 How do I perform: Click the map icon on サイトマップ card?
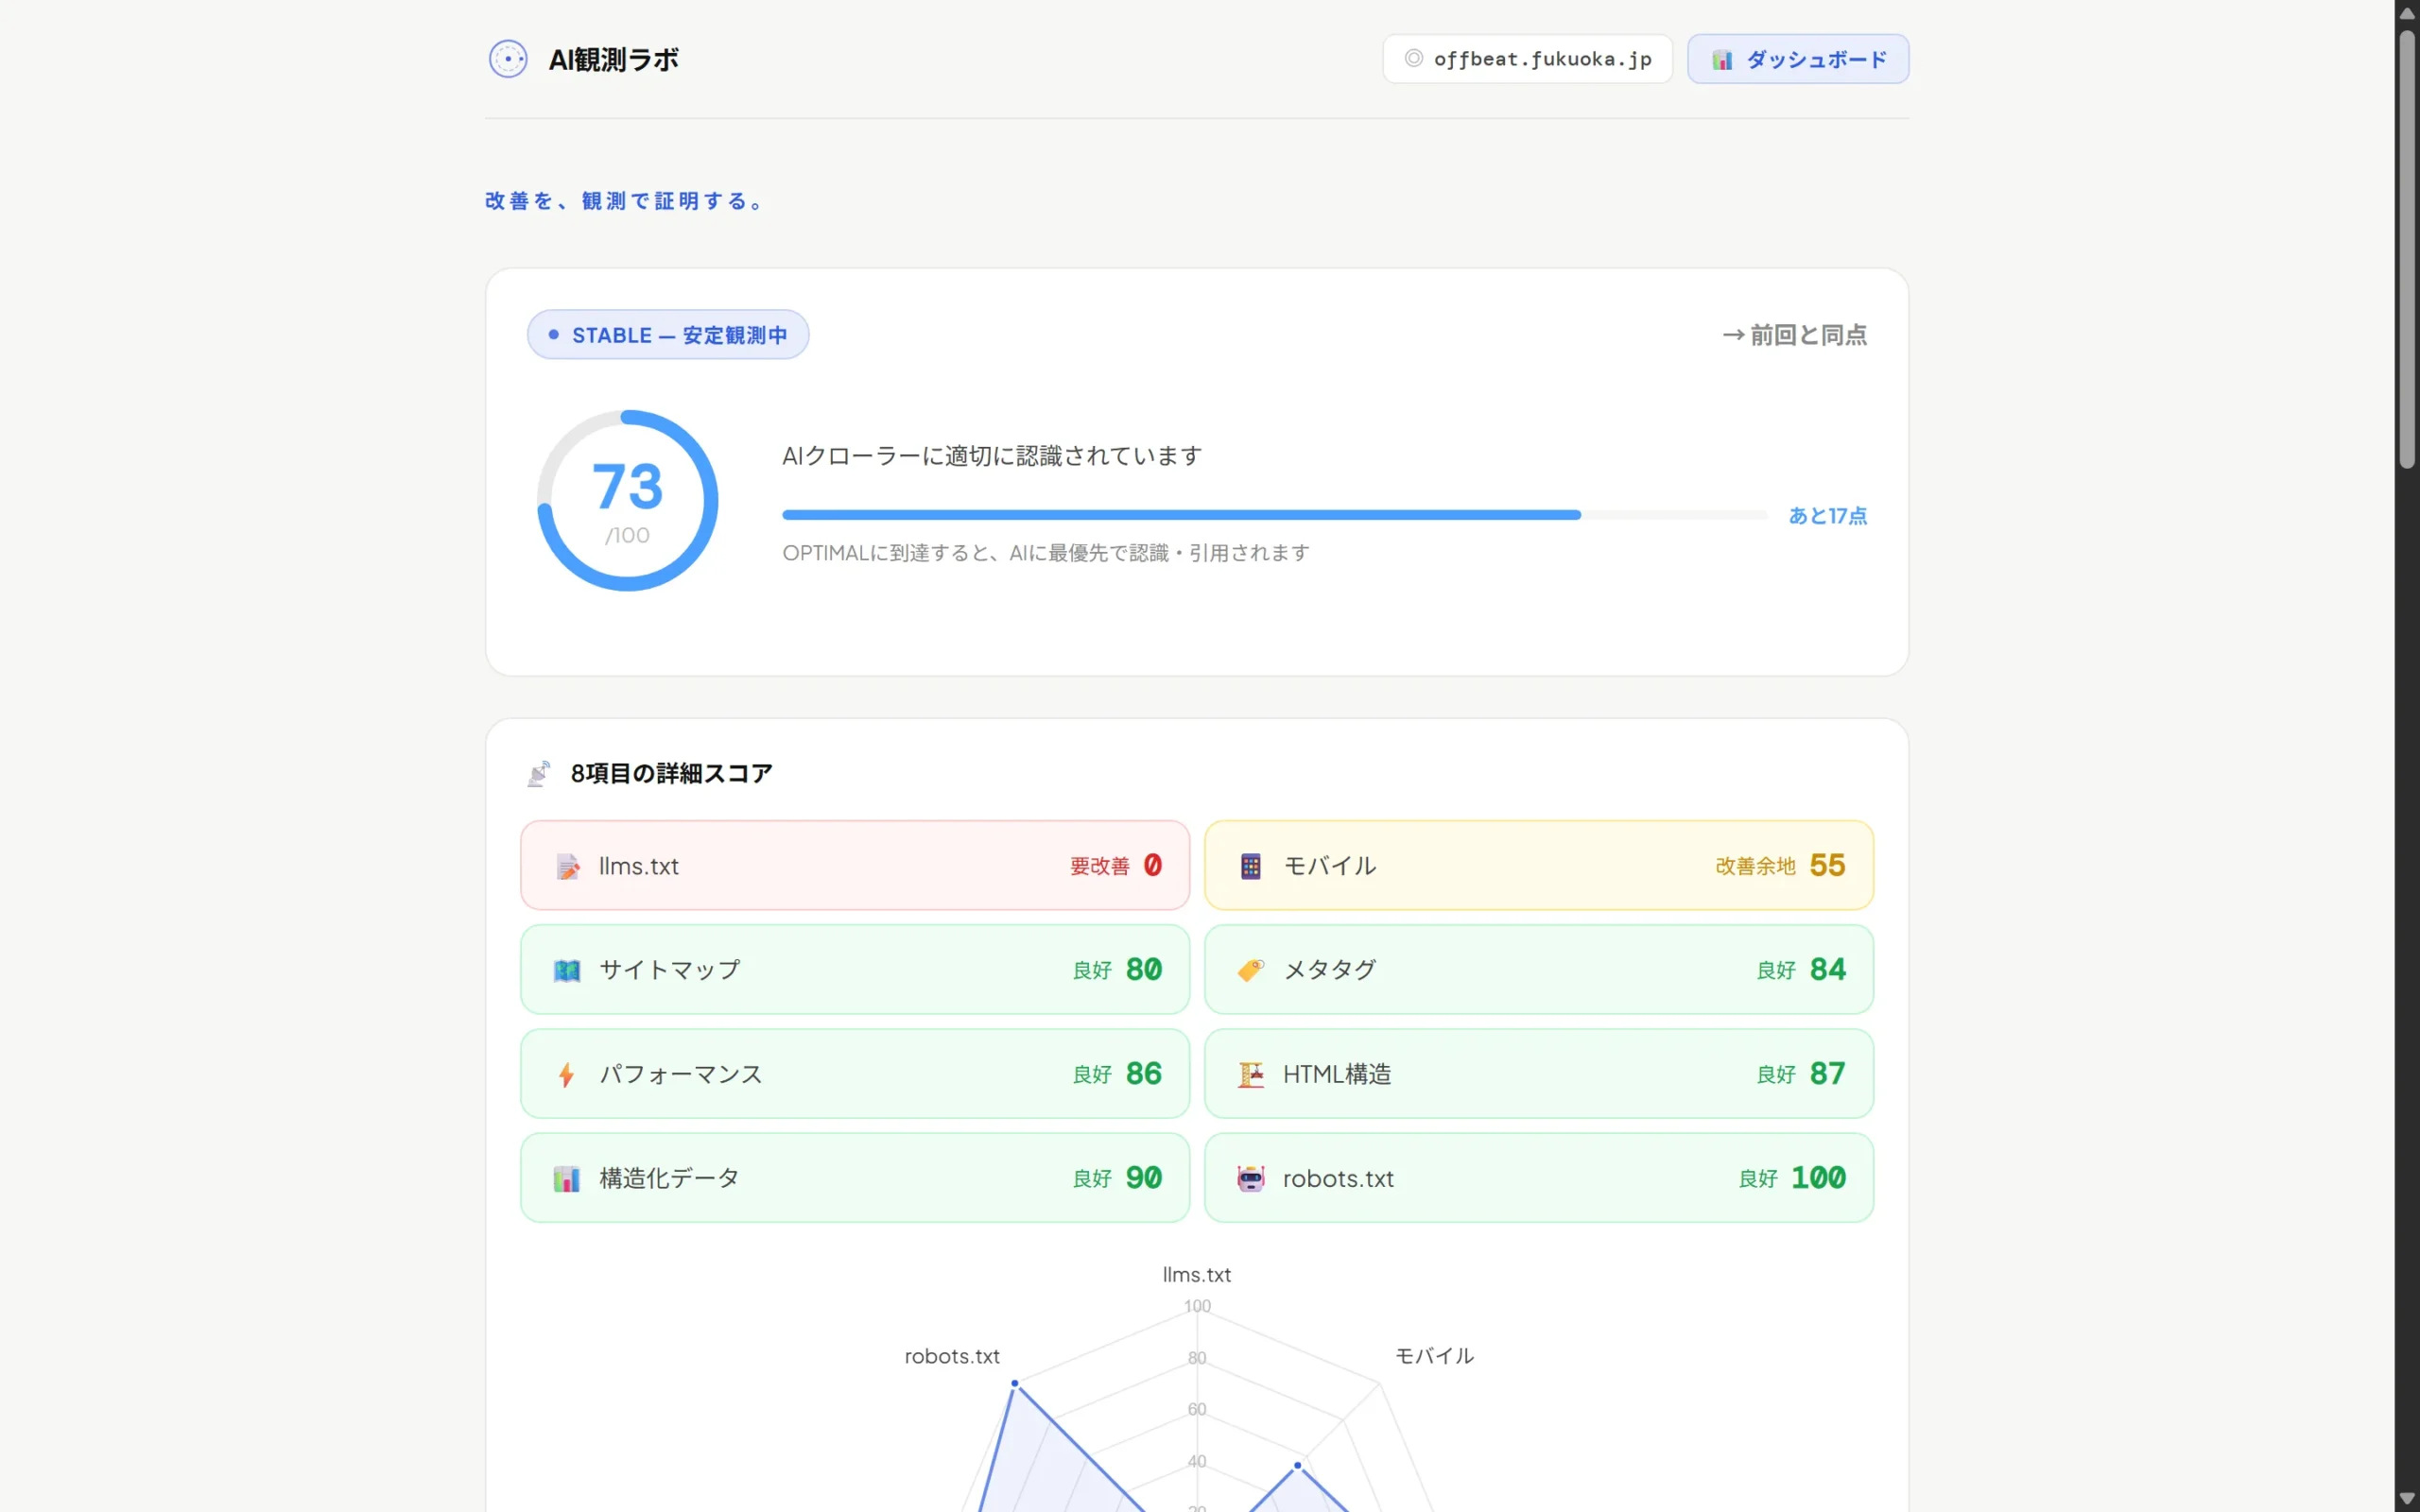[x=567, y=969]
